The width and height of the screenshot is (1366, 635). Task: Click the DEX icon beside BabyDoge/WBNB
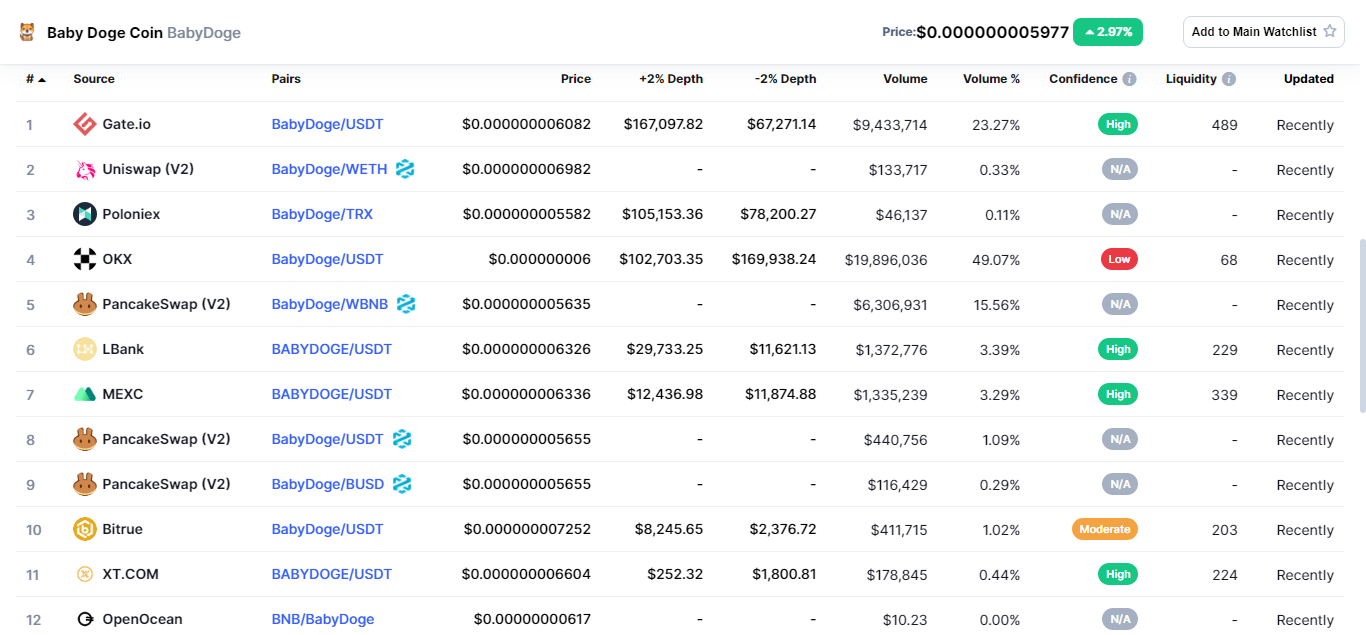tap(406, 304)
